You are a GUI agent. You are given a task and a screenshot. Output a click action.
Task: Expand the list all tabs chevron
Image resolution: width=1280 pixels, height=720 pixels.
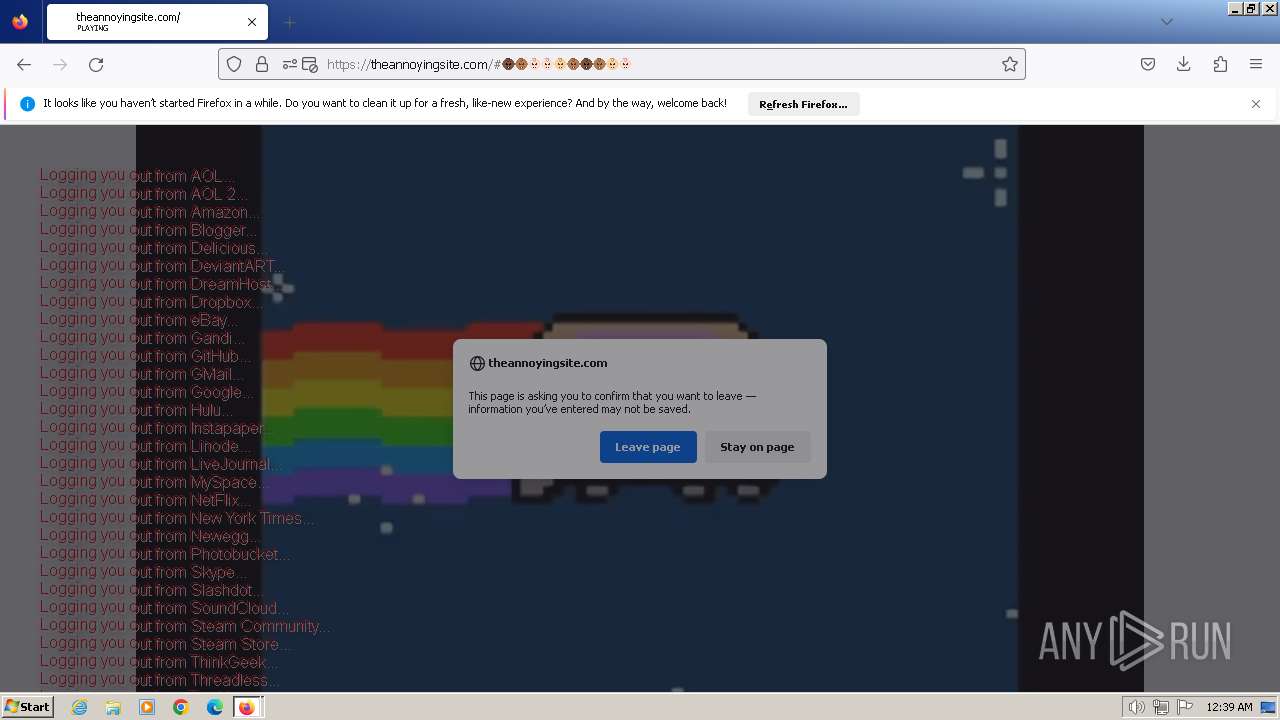1166,22
